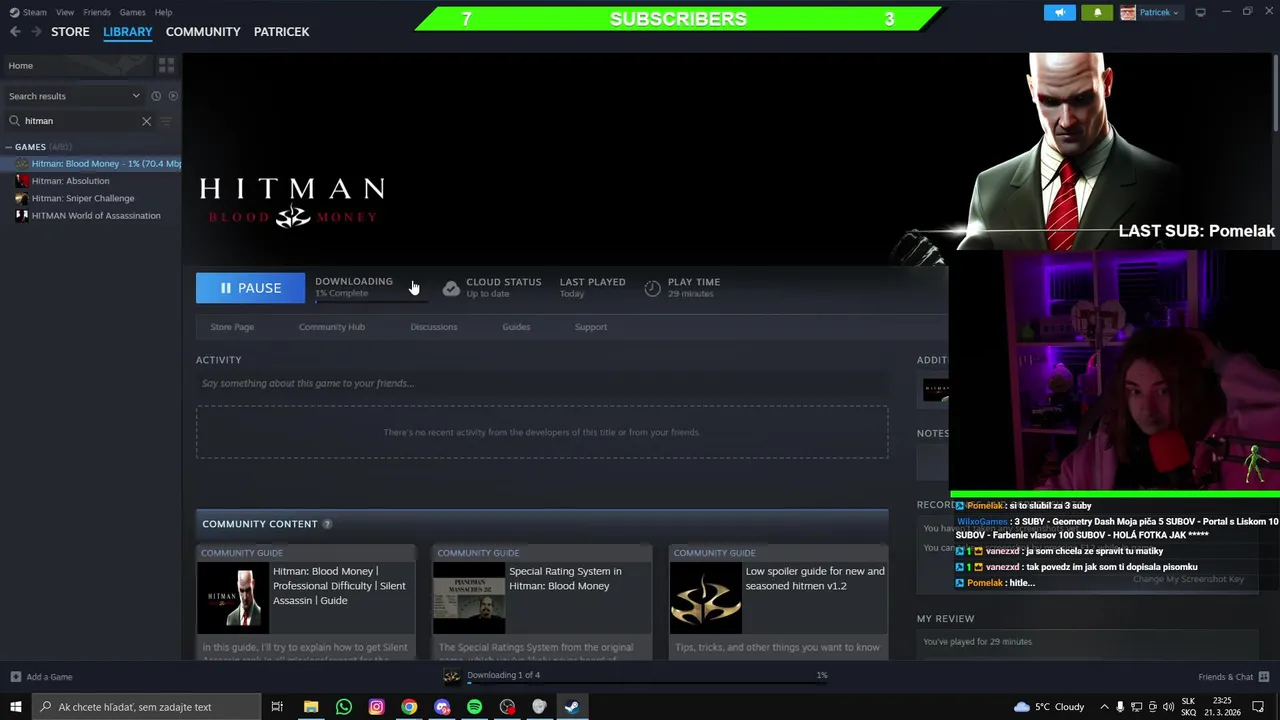
Task: Toggle collections grid view icon
Action: pos(166,65)
